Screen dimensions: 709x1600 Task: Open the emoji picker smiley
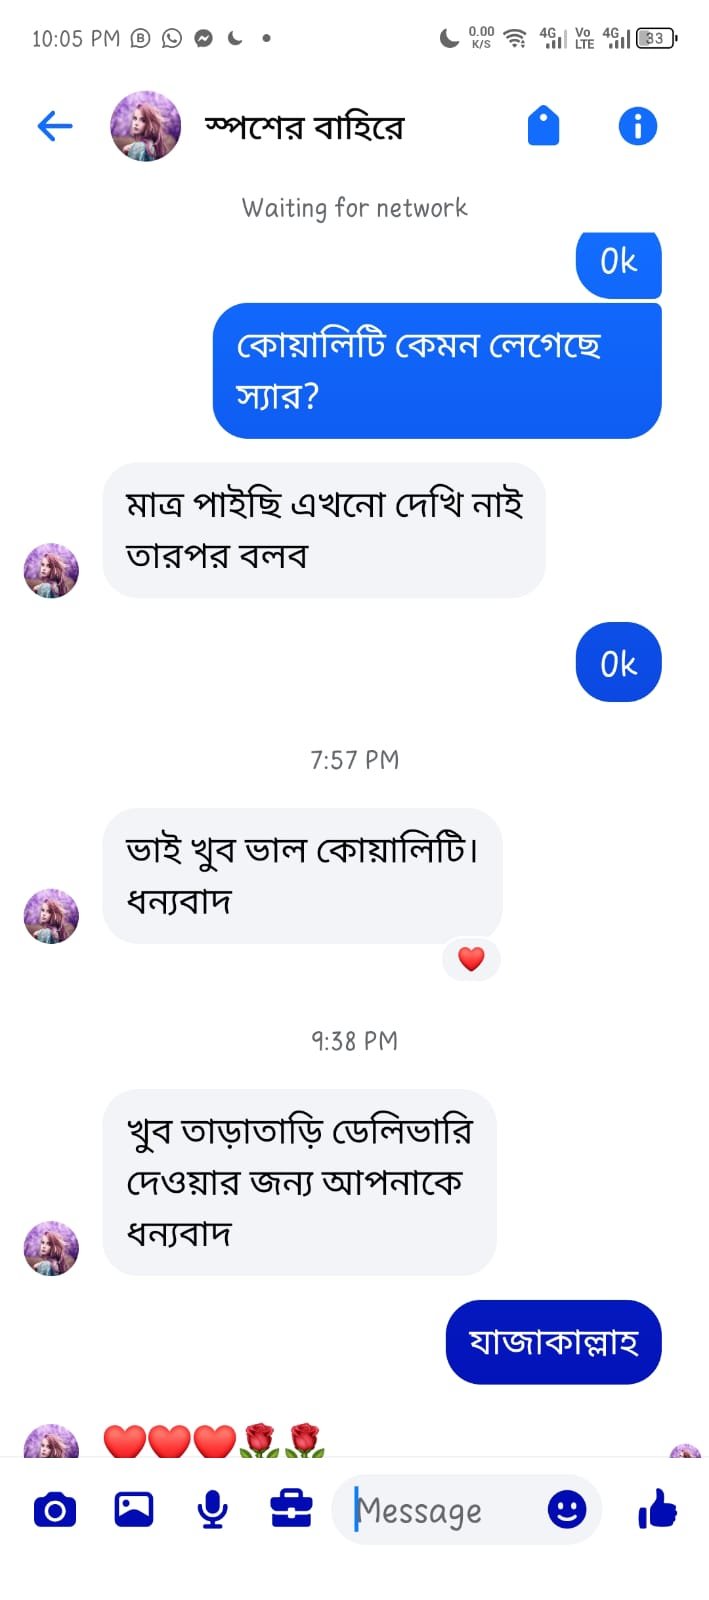[566, 1509]
